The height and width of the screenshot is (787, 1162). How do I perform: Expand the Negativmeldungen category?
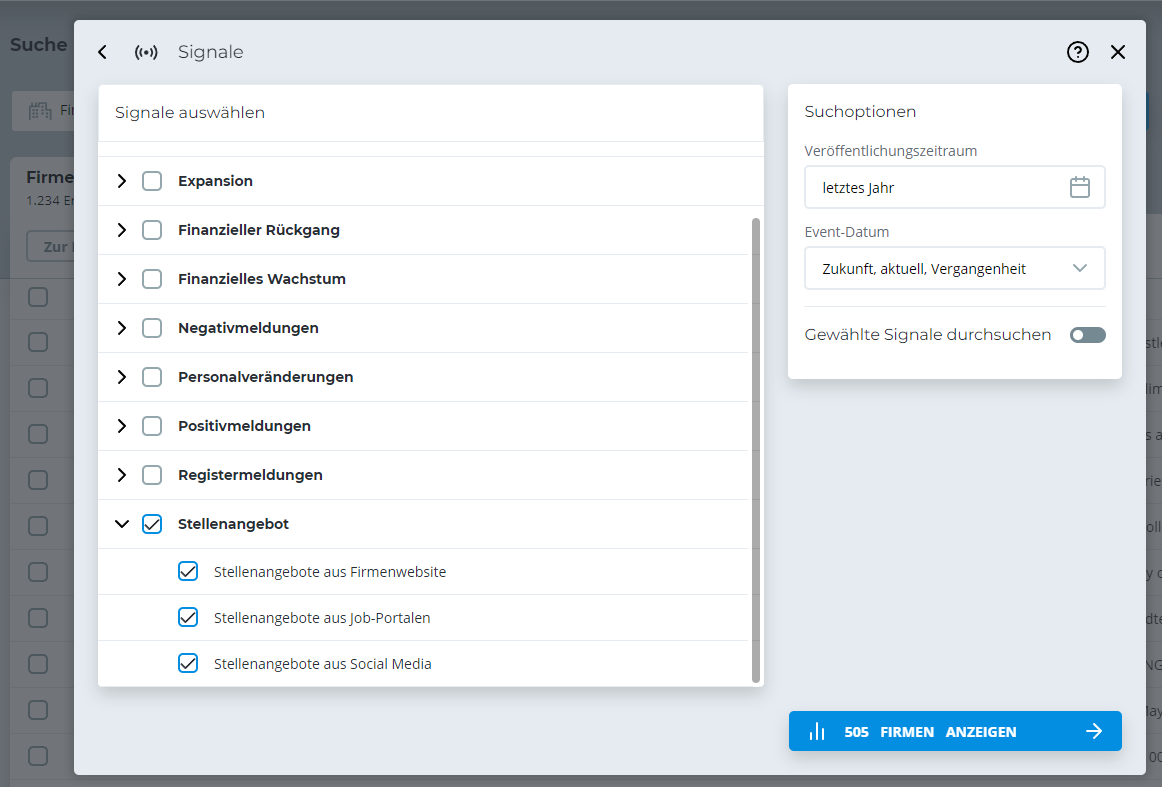122,328
